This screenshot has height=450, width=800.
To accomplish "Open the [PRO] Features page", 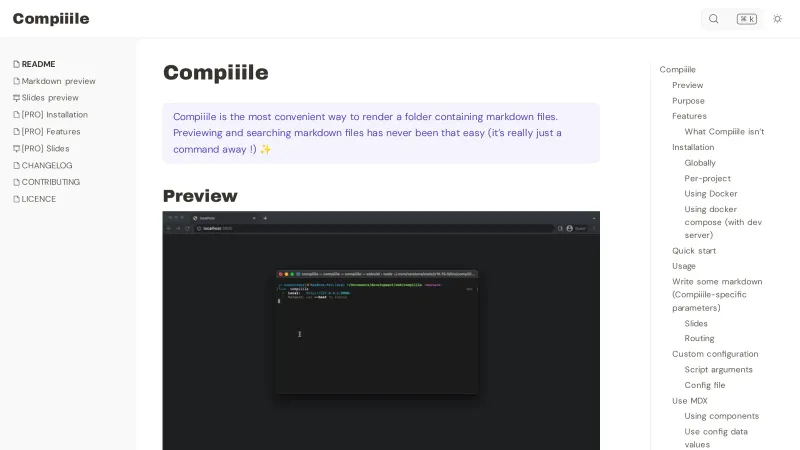I will click(x=50, y=132).
